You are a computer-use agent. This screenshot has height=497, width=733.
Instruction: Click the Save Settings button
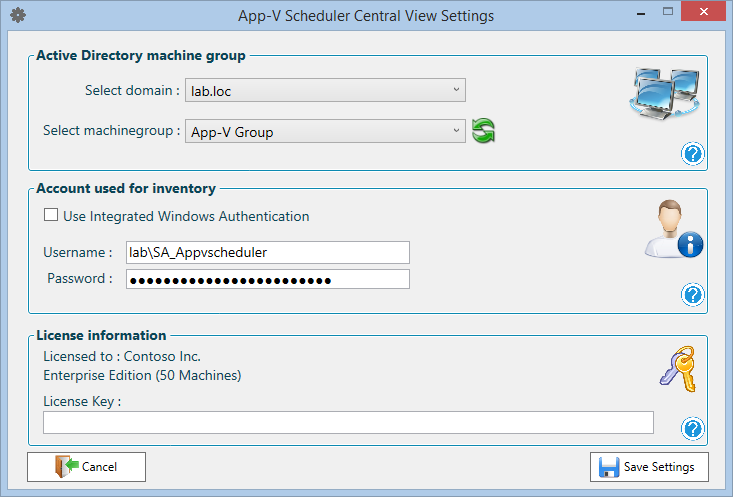click(650, 467)
